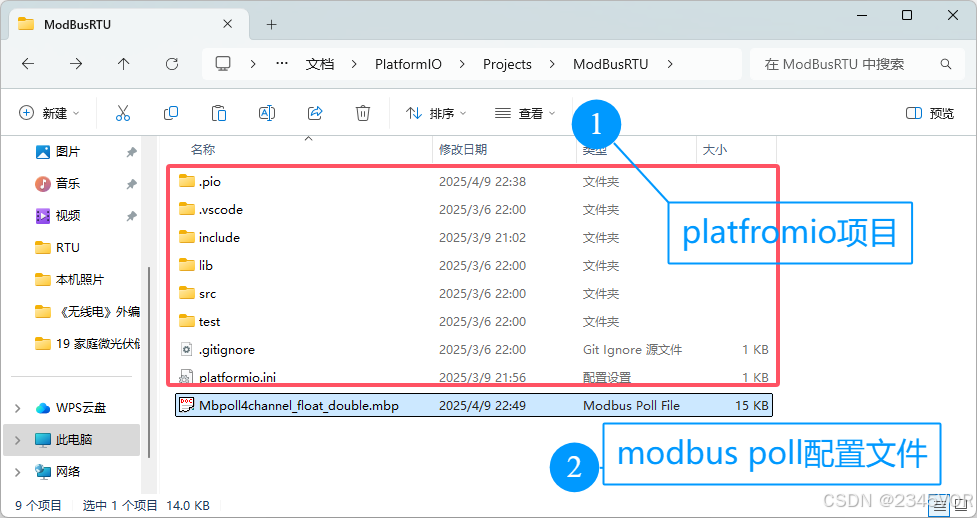Expand chevron after ModBusRTU in address bar

pyautogui.click(x=670, y=64)
